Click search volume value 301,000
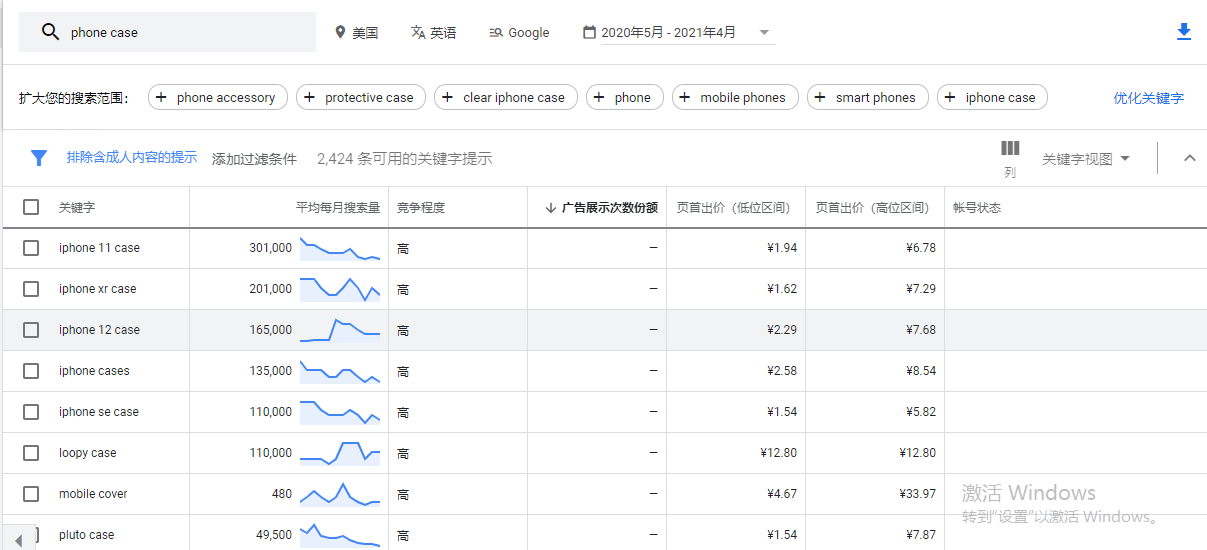The image size is (1207, 550). (x=271, y=248)
